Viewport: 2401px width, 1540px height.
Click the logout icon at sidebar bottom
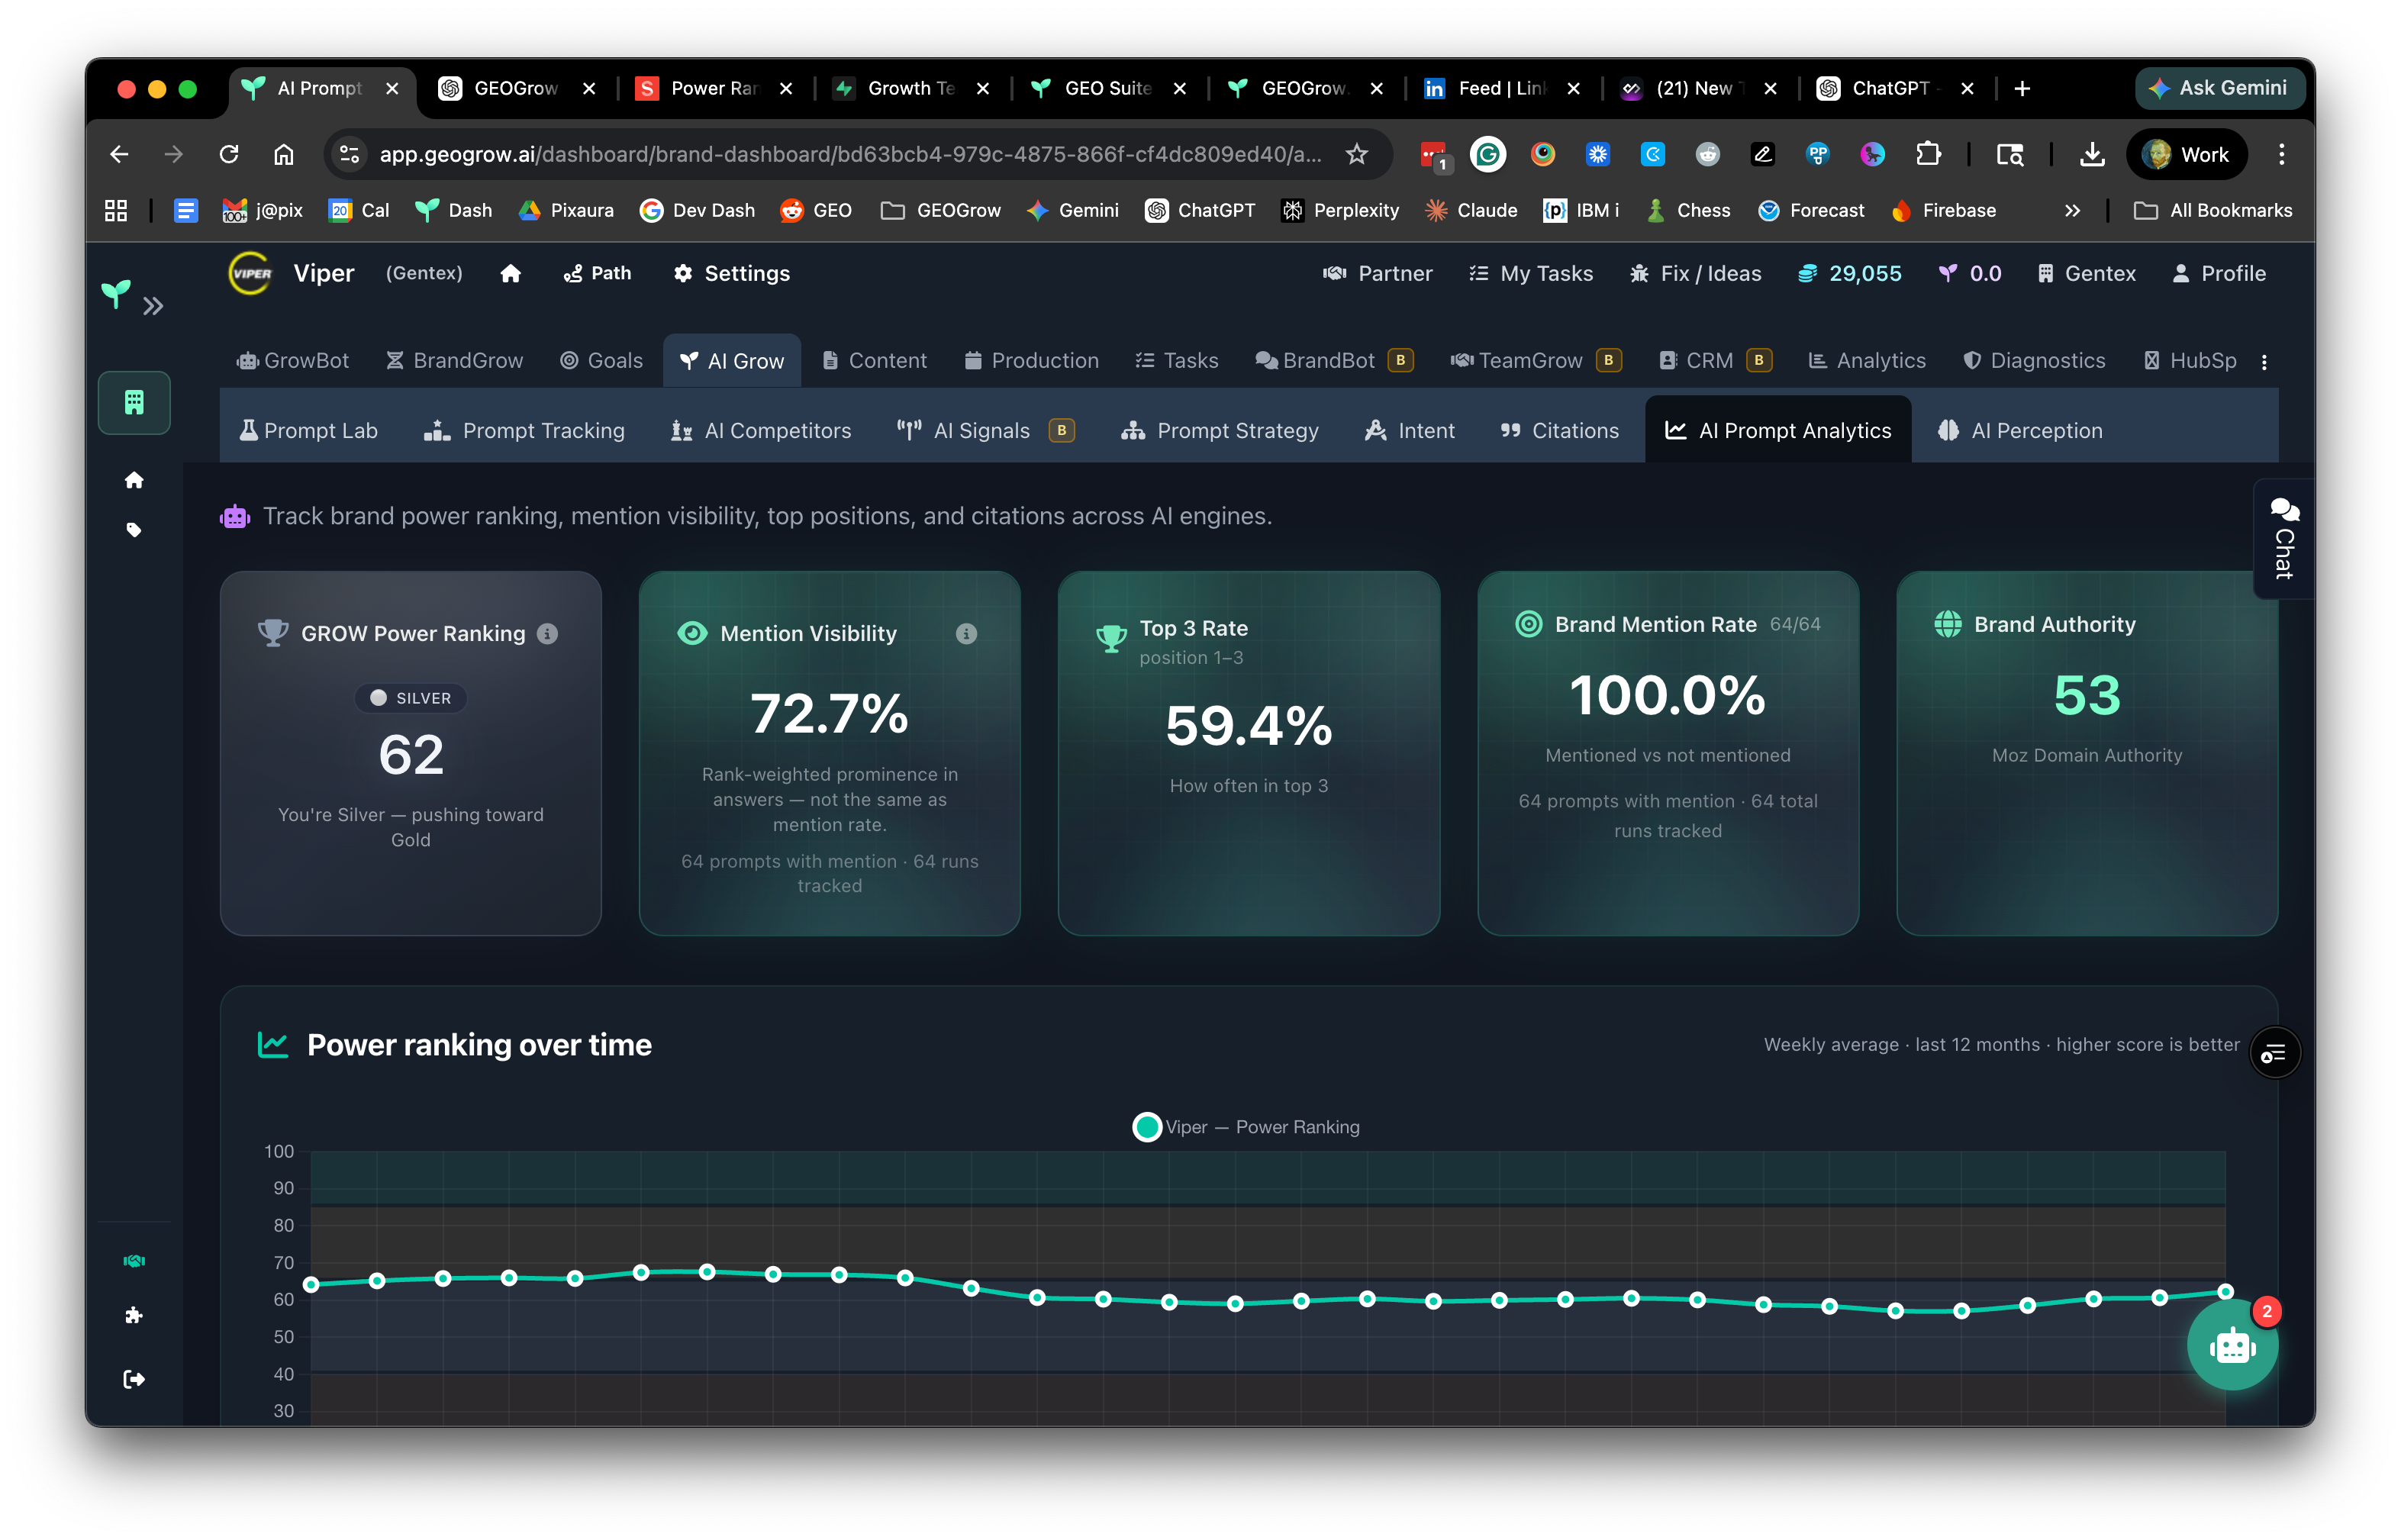[x=134, y=1379]
